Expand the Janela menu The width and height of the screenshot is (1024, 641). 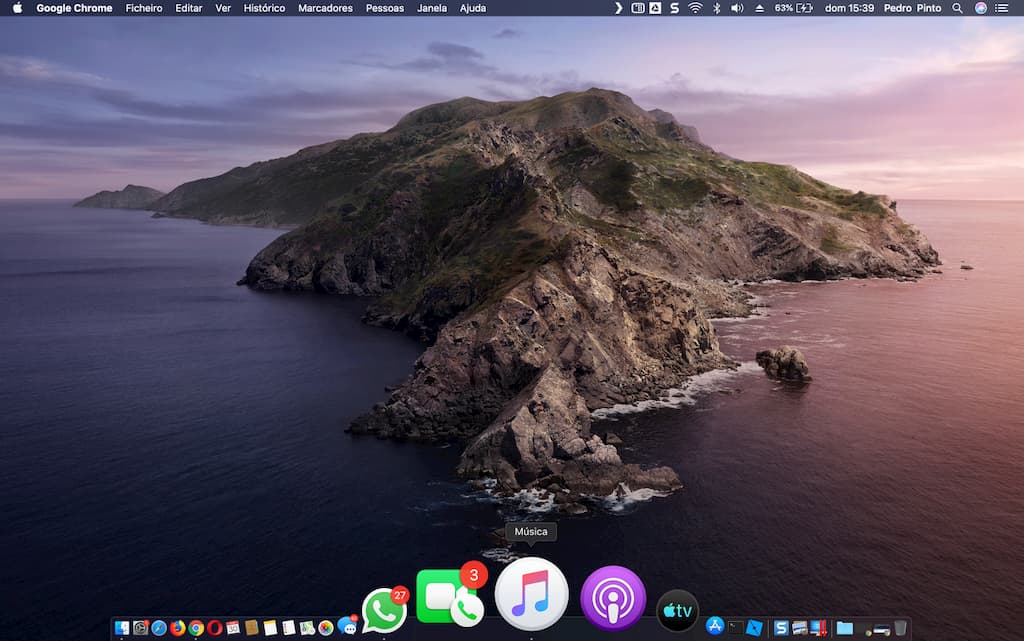[x=431, y=8]
